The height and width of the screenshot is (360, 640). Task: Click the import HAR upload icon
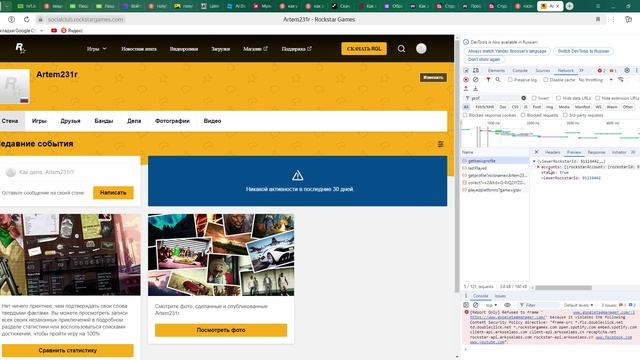[x=466, y=89]
